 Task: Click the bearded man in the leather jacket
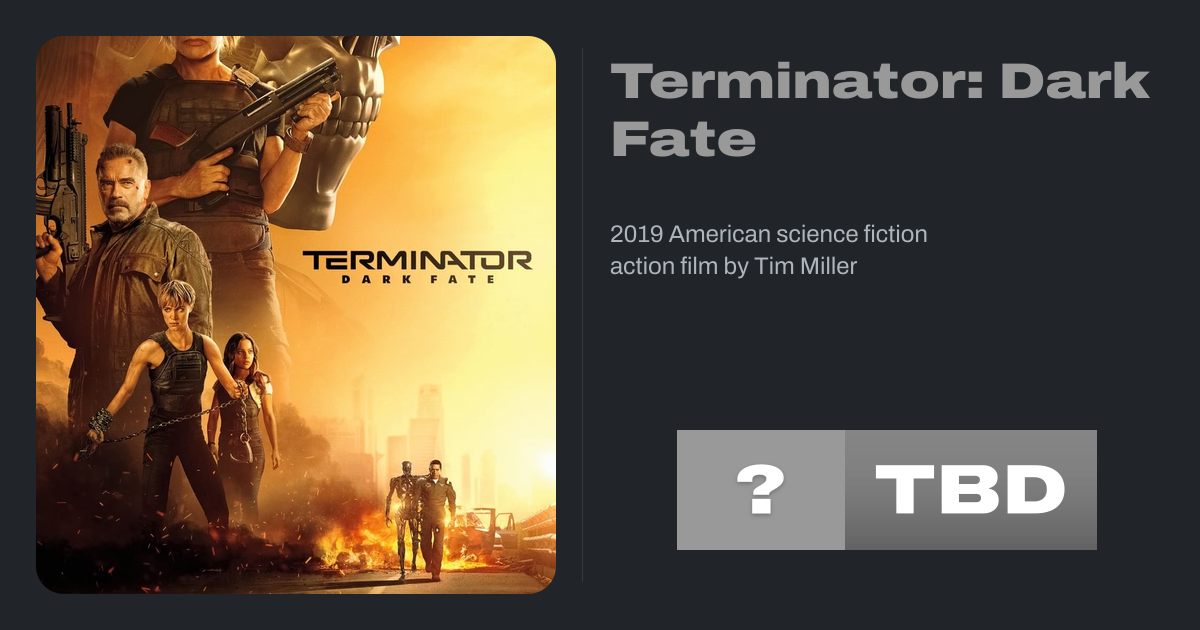[120, 250]
